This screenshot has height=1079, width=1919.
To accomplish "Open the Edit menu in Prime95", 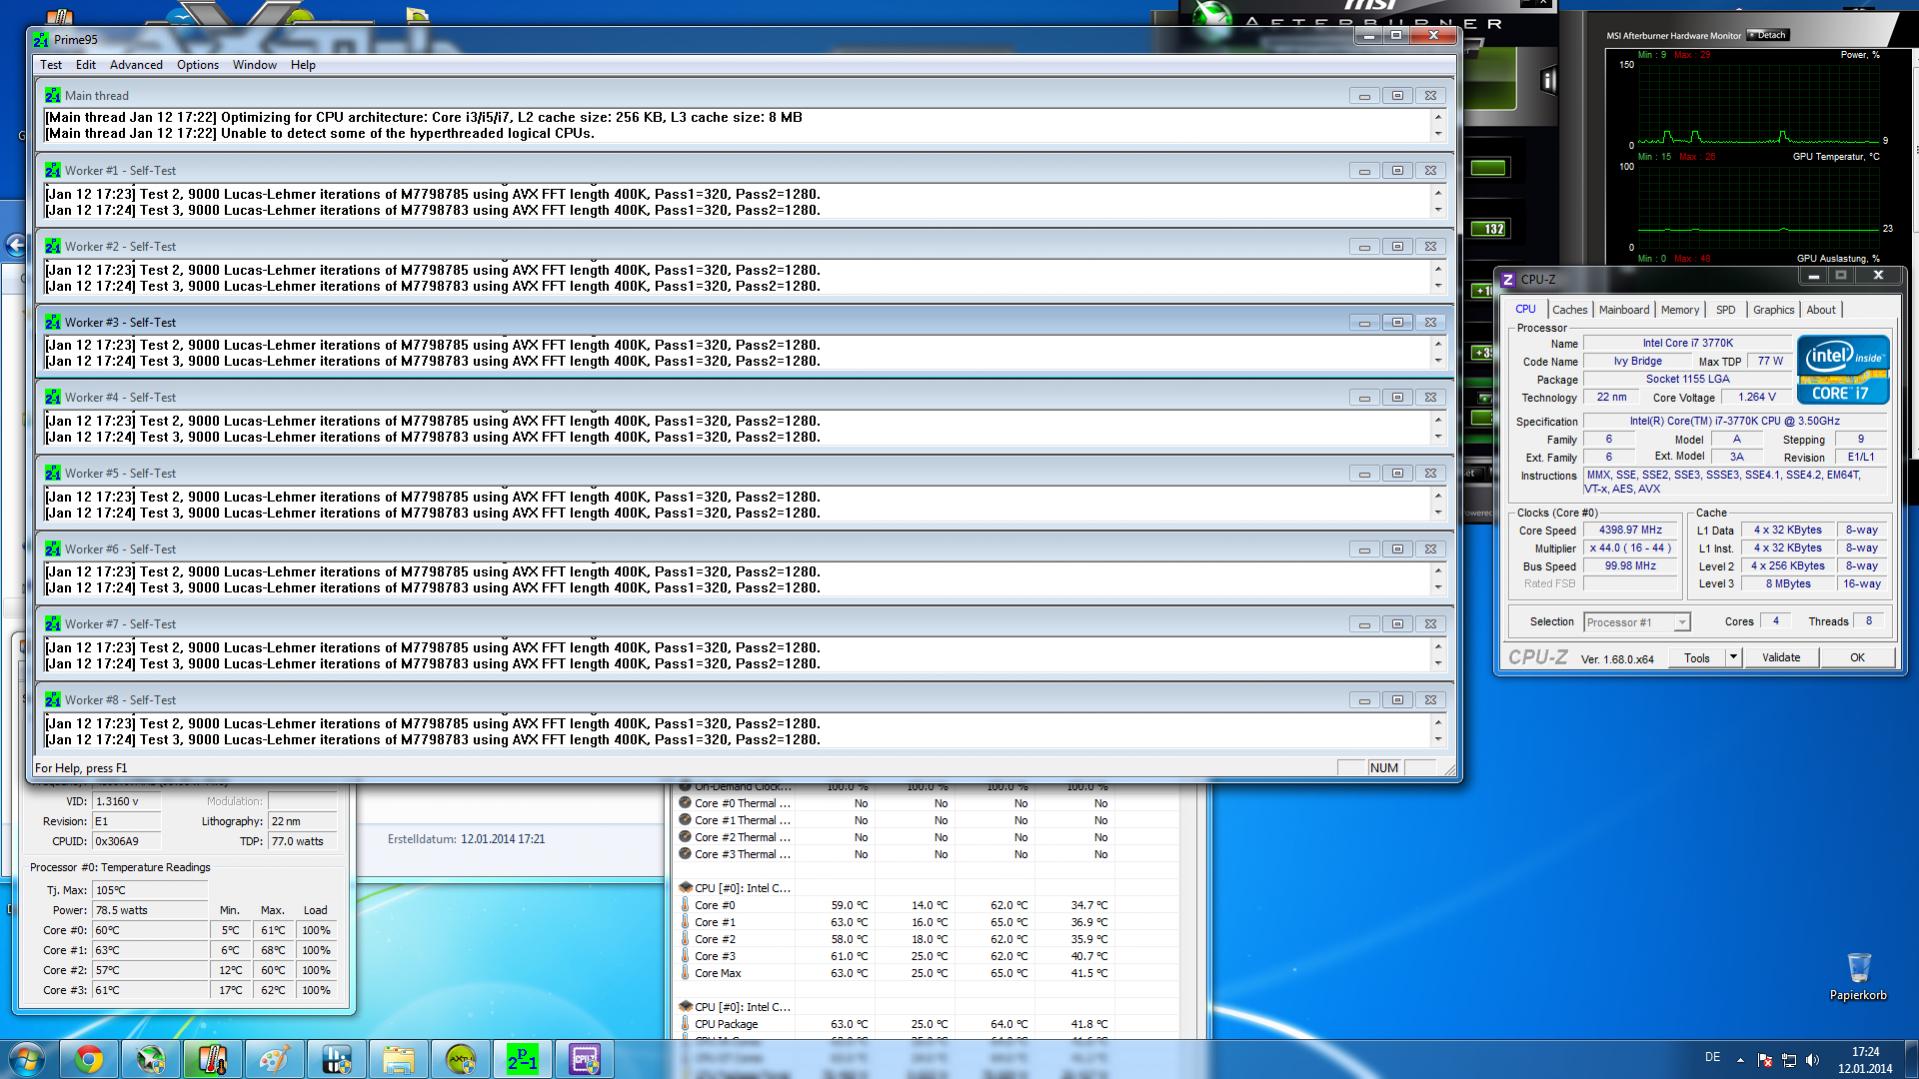I will [86, 65].
